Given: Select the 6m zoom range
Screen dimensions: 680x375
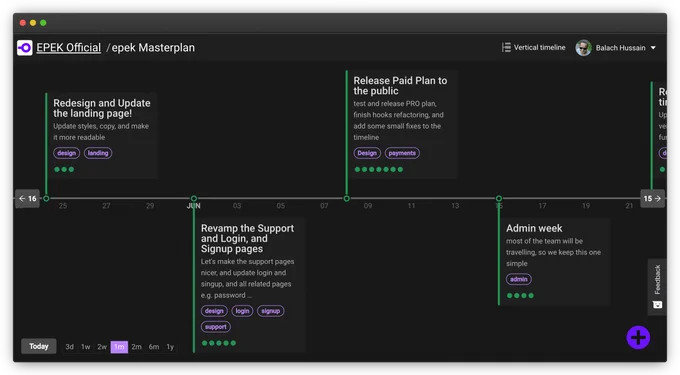Looking at the screenshot, I should pos(154,347).
